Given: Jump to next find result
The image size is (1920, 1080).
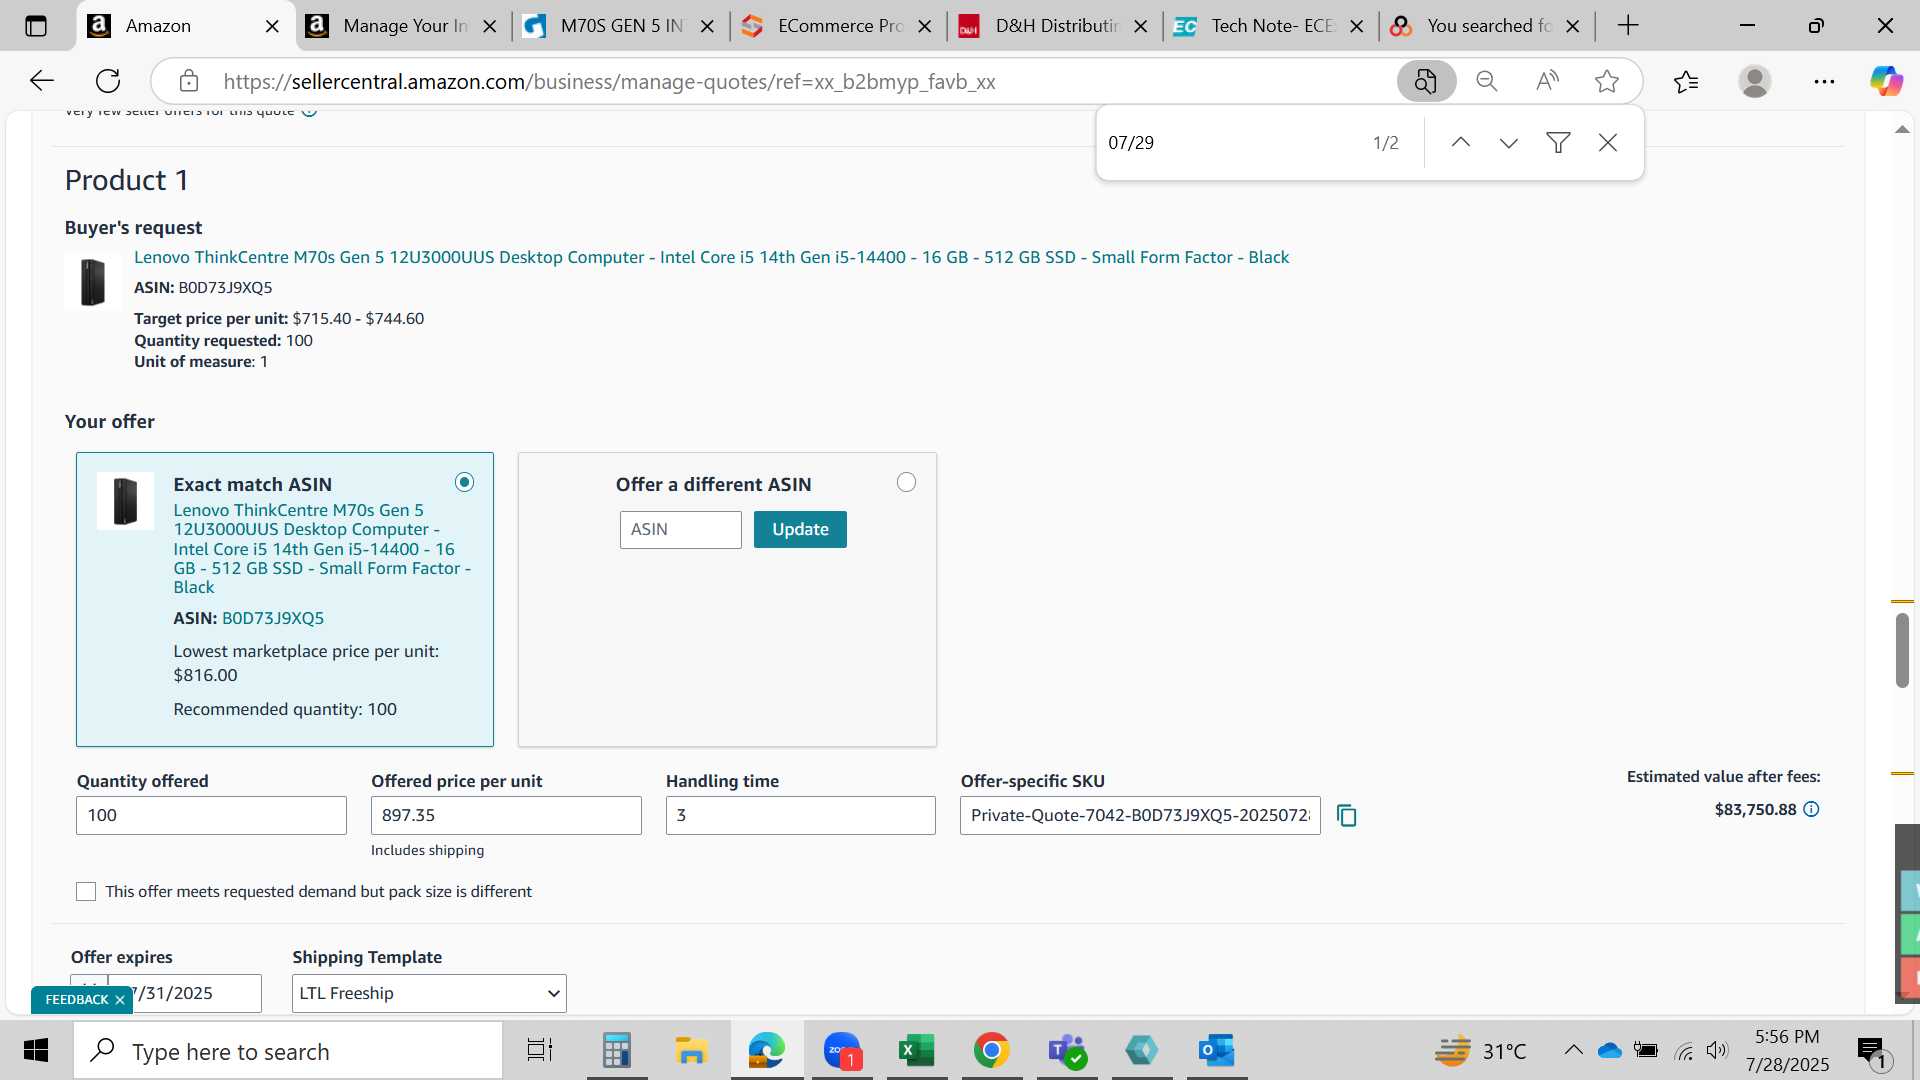Looking at the screenshot, I should pos(1509,143).
